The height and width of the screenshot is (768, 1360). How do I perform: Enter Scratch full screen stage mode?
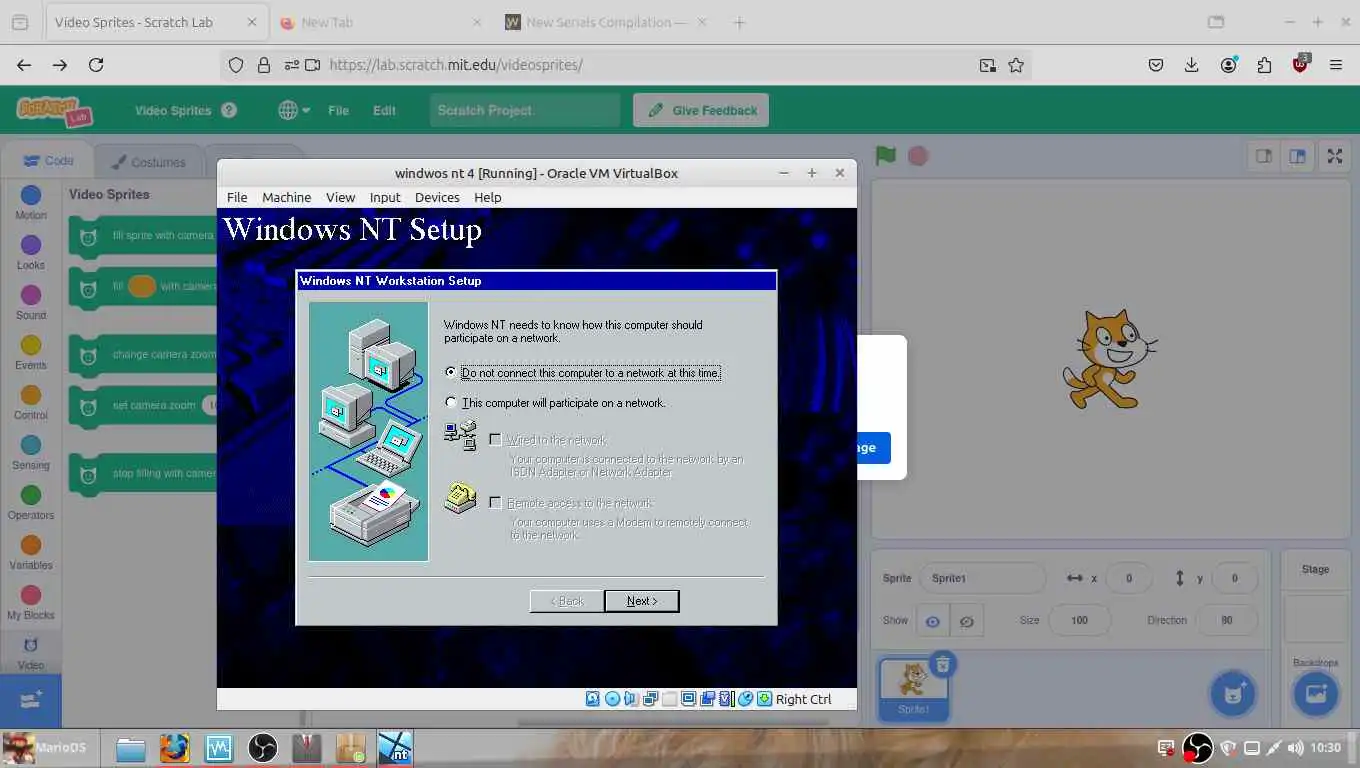click(x=1334, y=156)
